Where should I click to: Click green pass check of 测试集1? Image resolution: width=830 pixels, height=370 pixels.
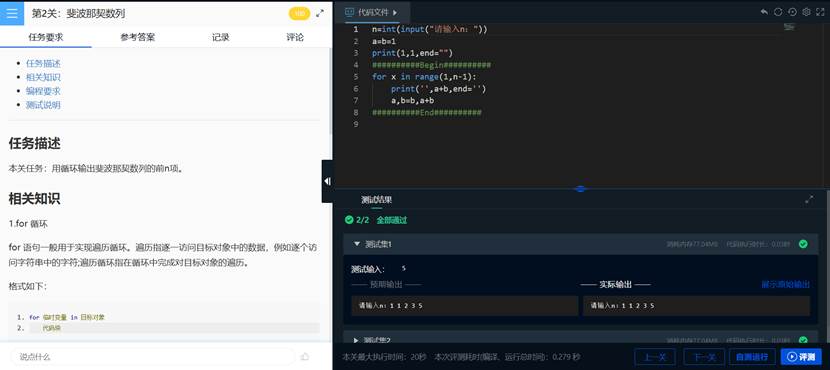click(x=803, y=244)
